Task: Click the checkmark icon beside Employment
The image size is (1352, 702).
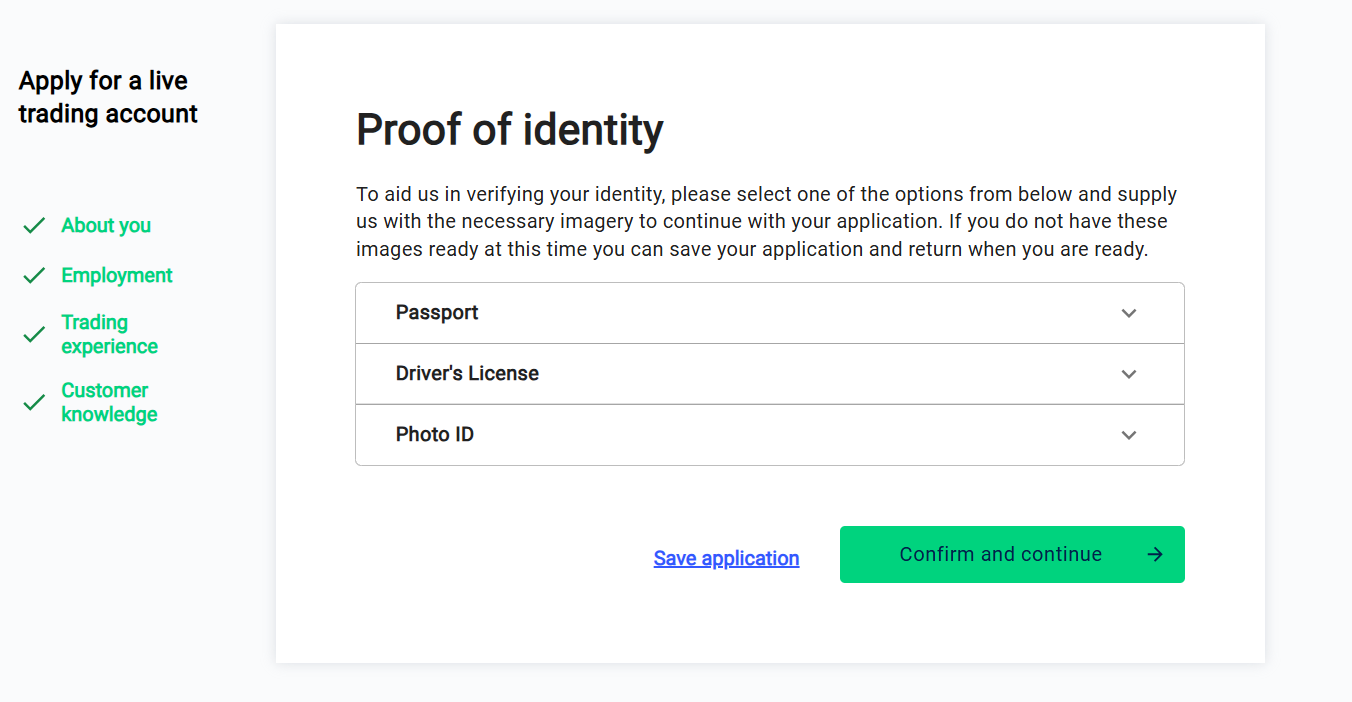Action: 34,275
